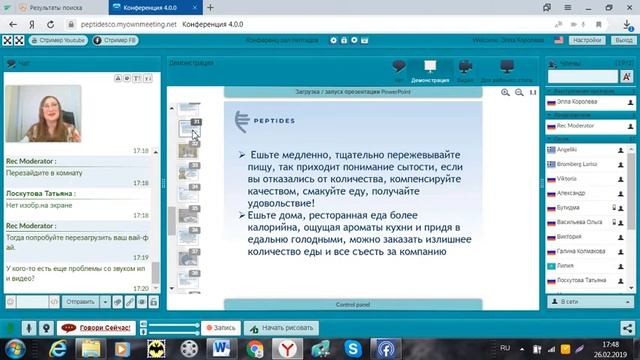This screenshot has width=640, height=360.
Task: Open the Стример FB streamer
Action: click(116, 40)
